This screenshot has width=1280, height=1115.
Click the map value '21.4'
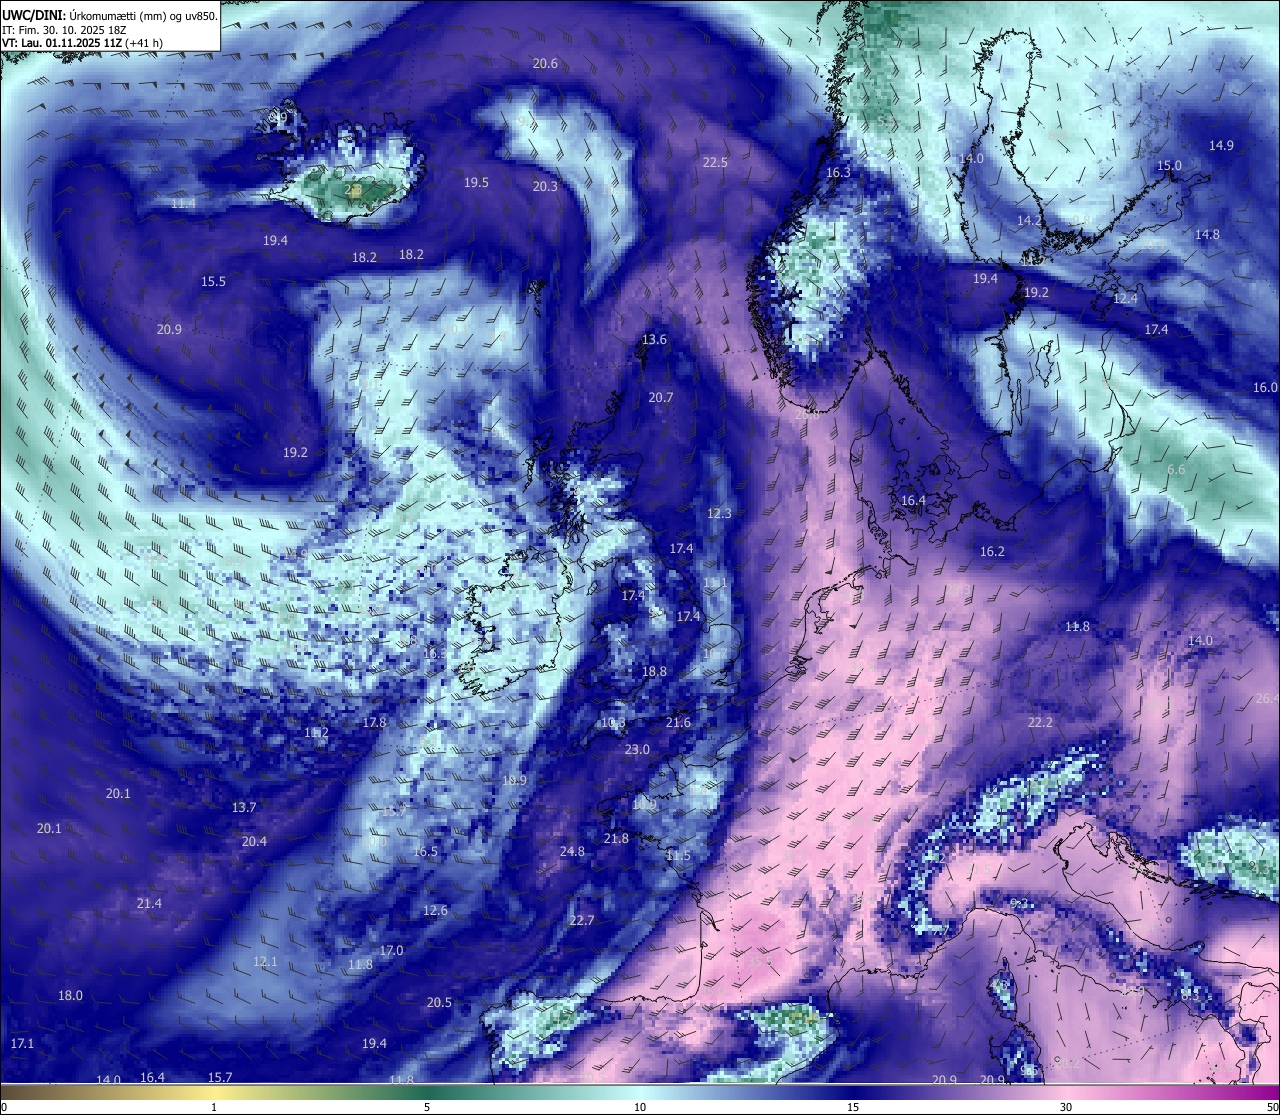pyautogui.click(x=149, y=903)
